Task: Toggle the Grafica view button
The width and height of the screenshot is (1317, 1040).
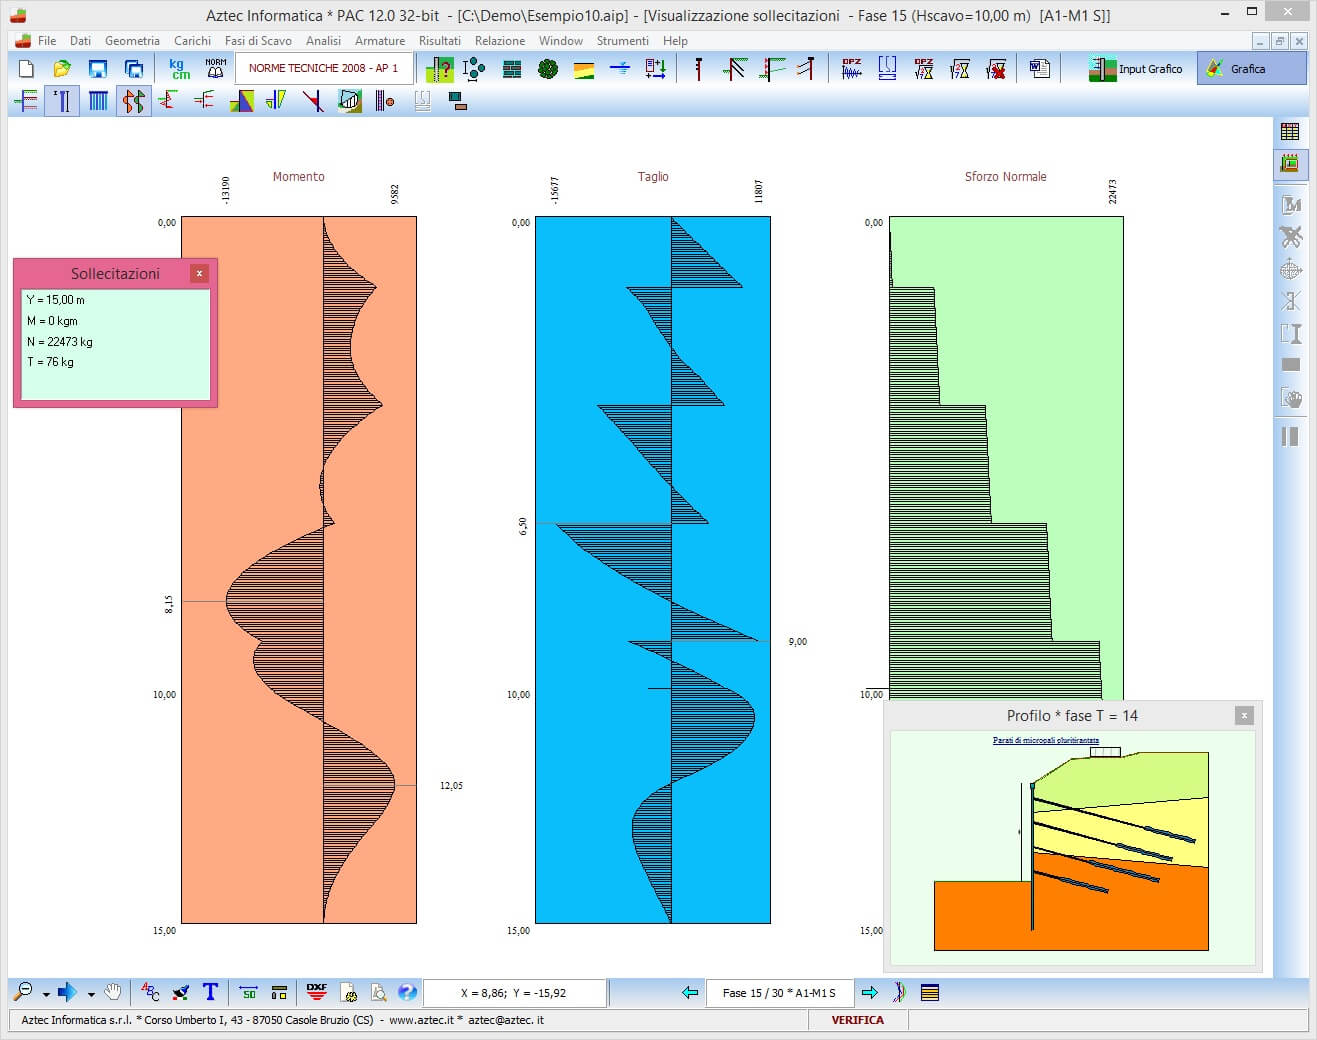Action: [x=1251, y=69]
